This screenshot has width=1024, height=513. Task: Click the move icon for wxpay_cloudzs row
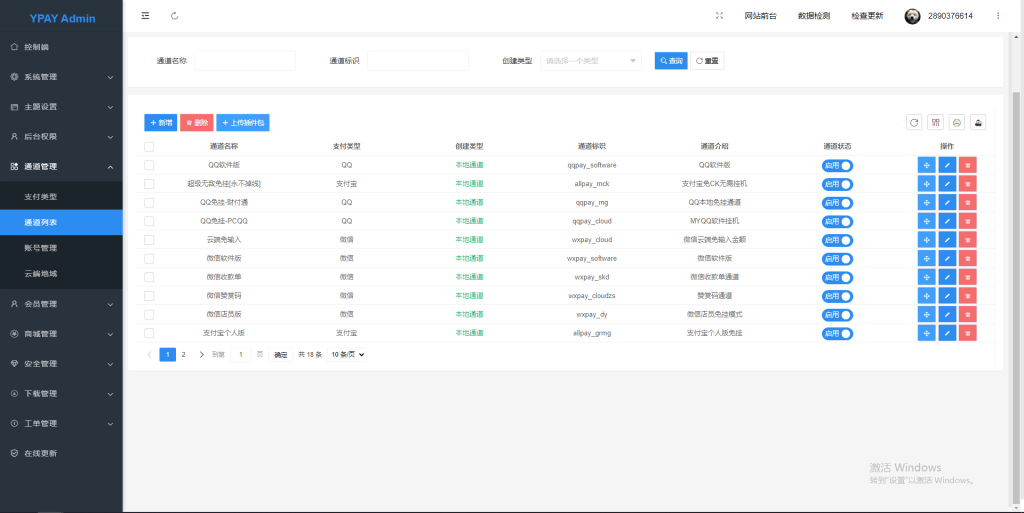click(x=926, y=296)
